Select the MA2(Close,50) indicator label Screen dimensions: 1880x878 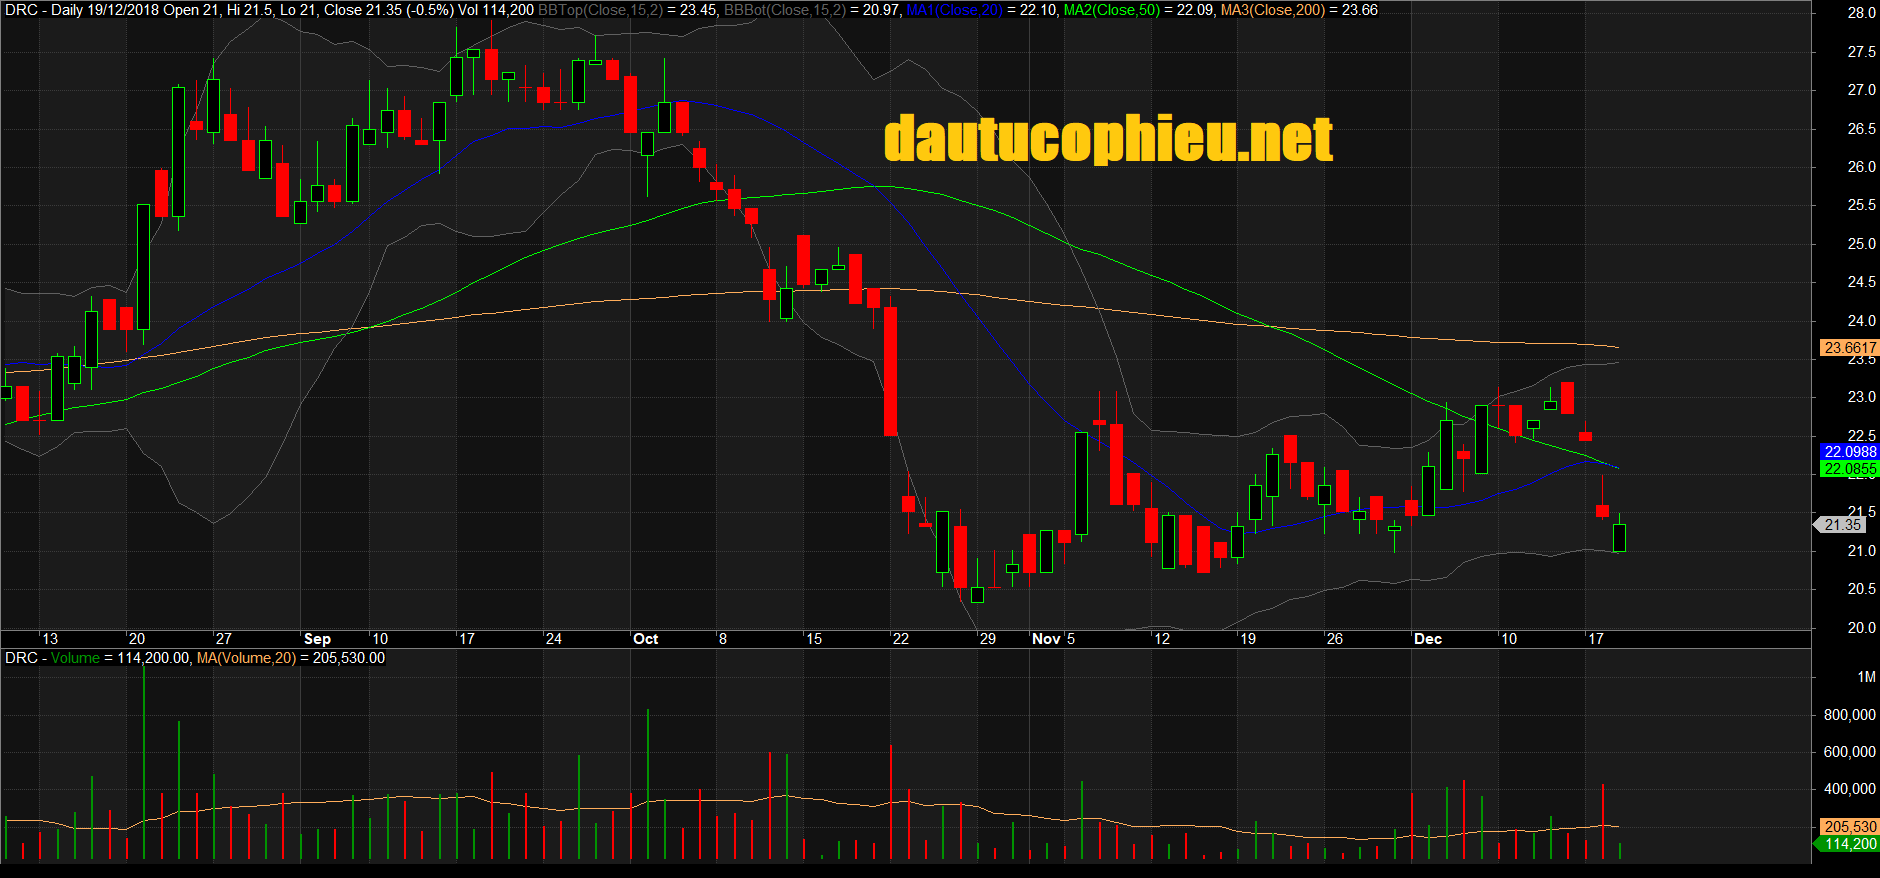[x=1112, y=10]
